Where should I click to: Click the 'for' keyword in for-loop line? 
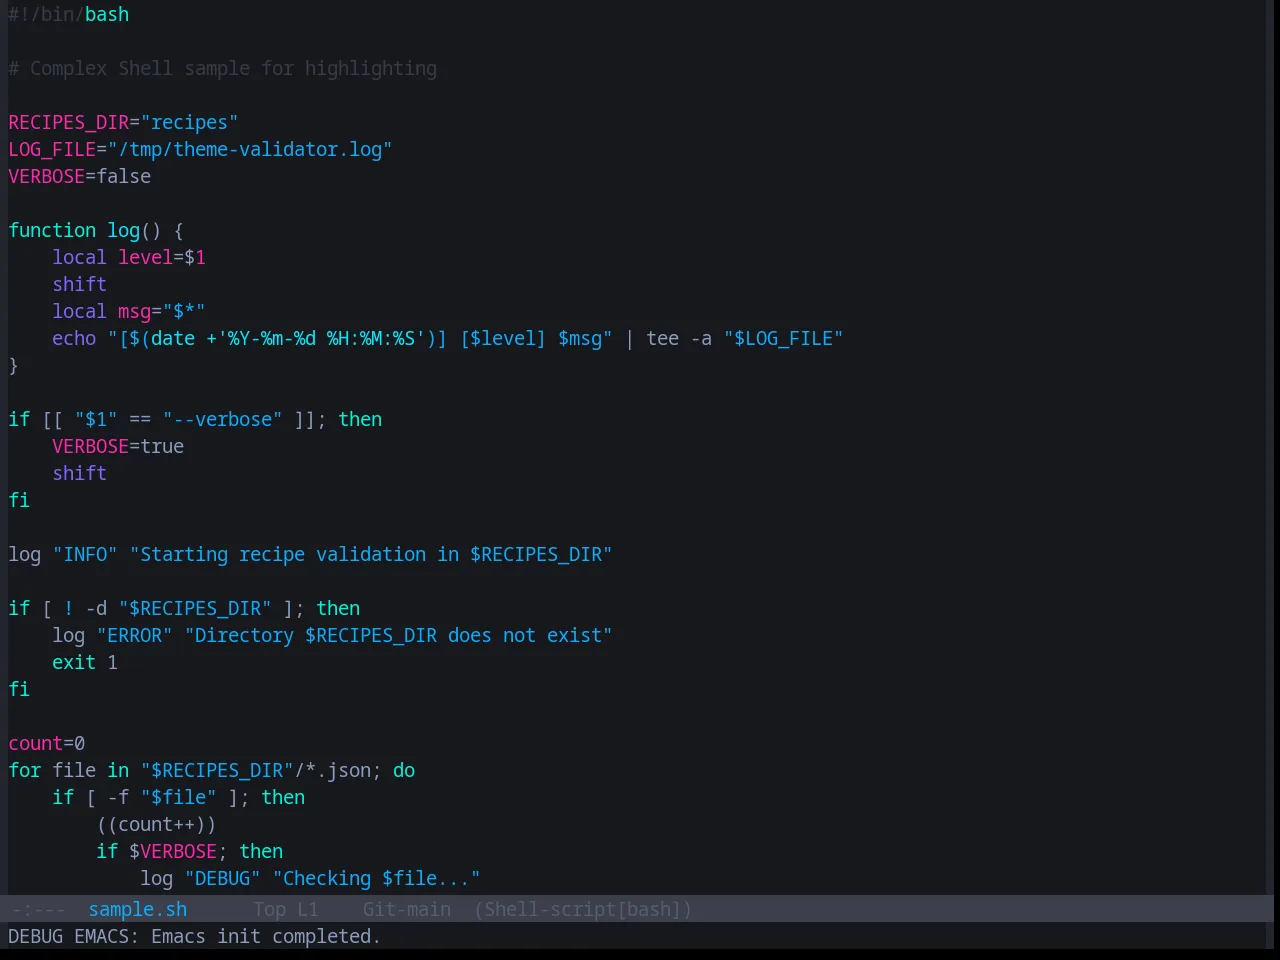25,770
